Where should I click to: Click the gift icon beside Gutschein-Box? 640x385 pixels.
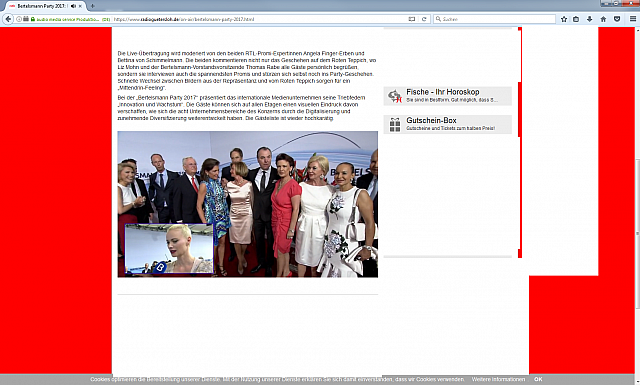tap(395, 125)
